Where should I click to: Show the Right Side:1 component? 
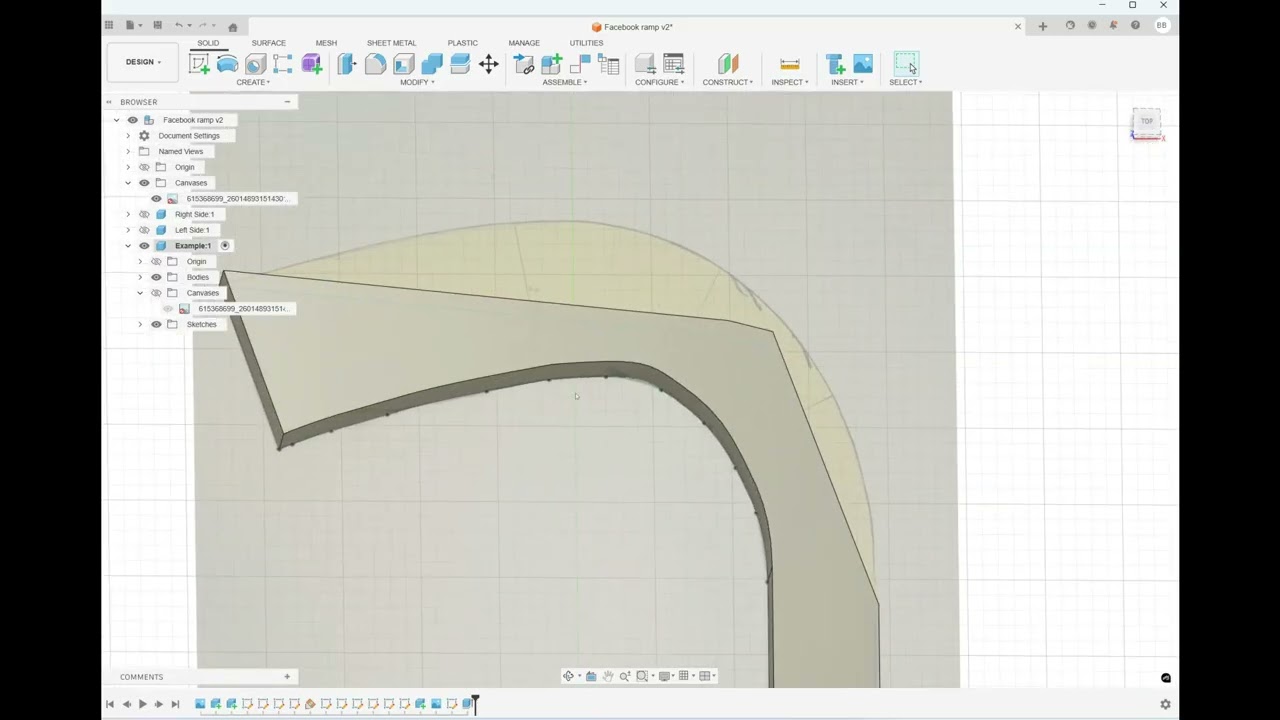(144, 214)
